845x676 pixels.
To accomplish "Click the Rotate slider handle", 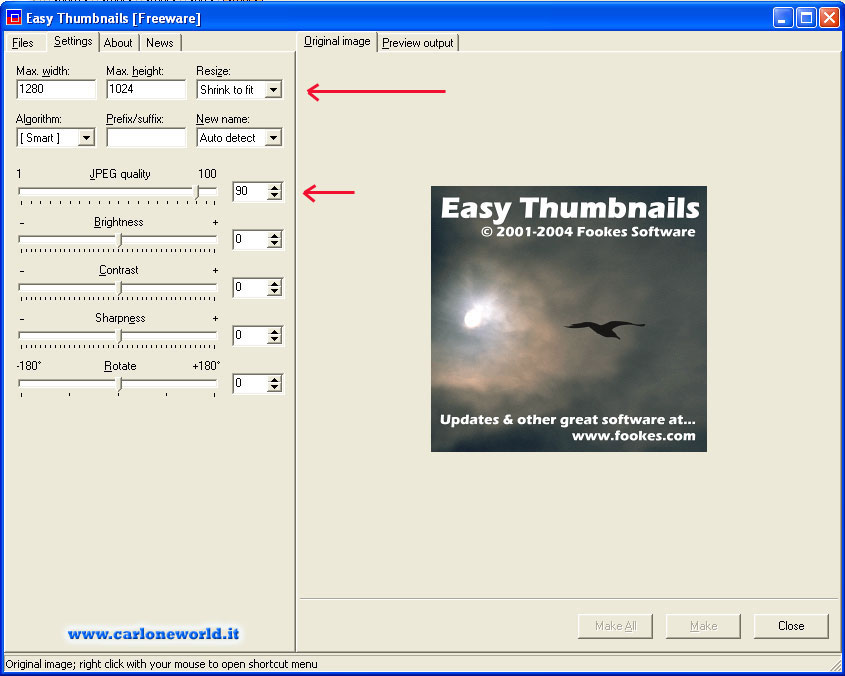I will pos(120,384).
